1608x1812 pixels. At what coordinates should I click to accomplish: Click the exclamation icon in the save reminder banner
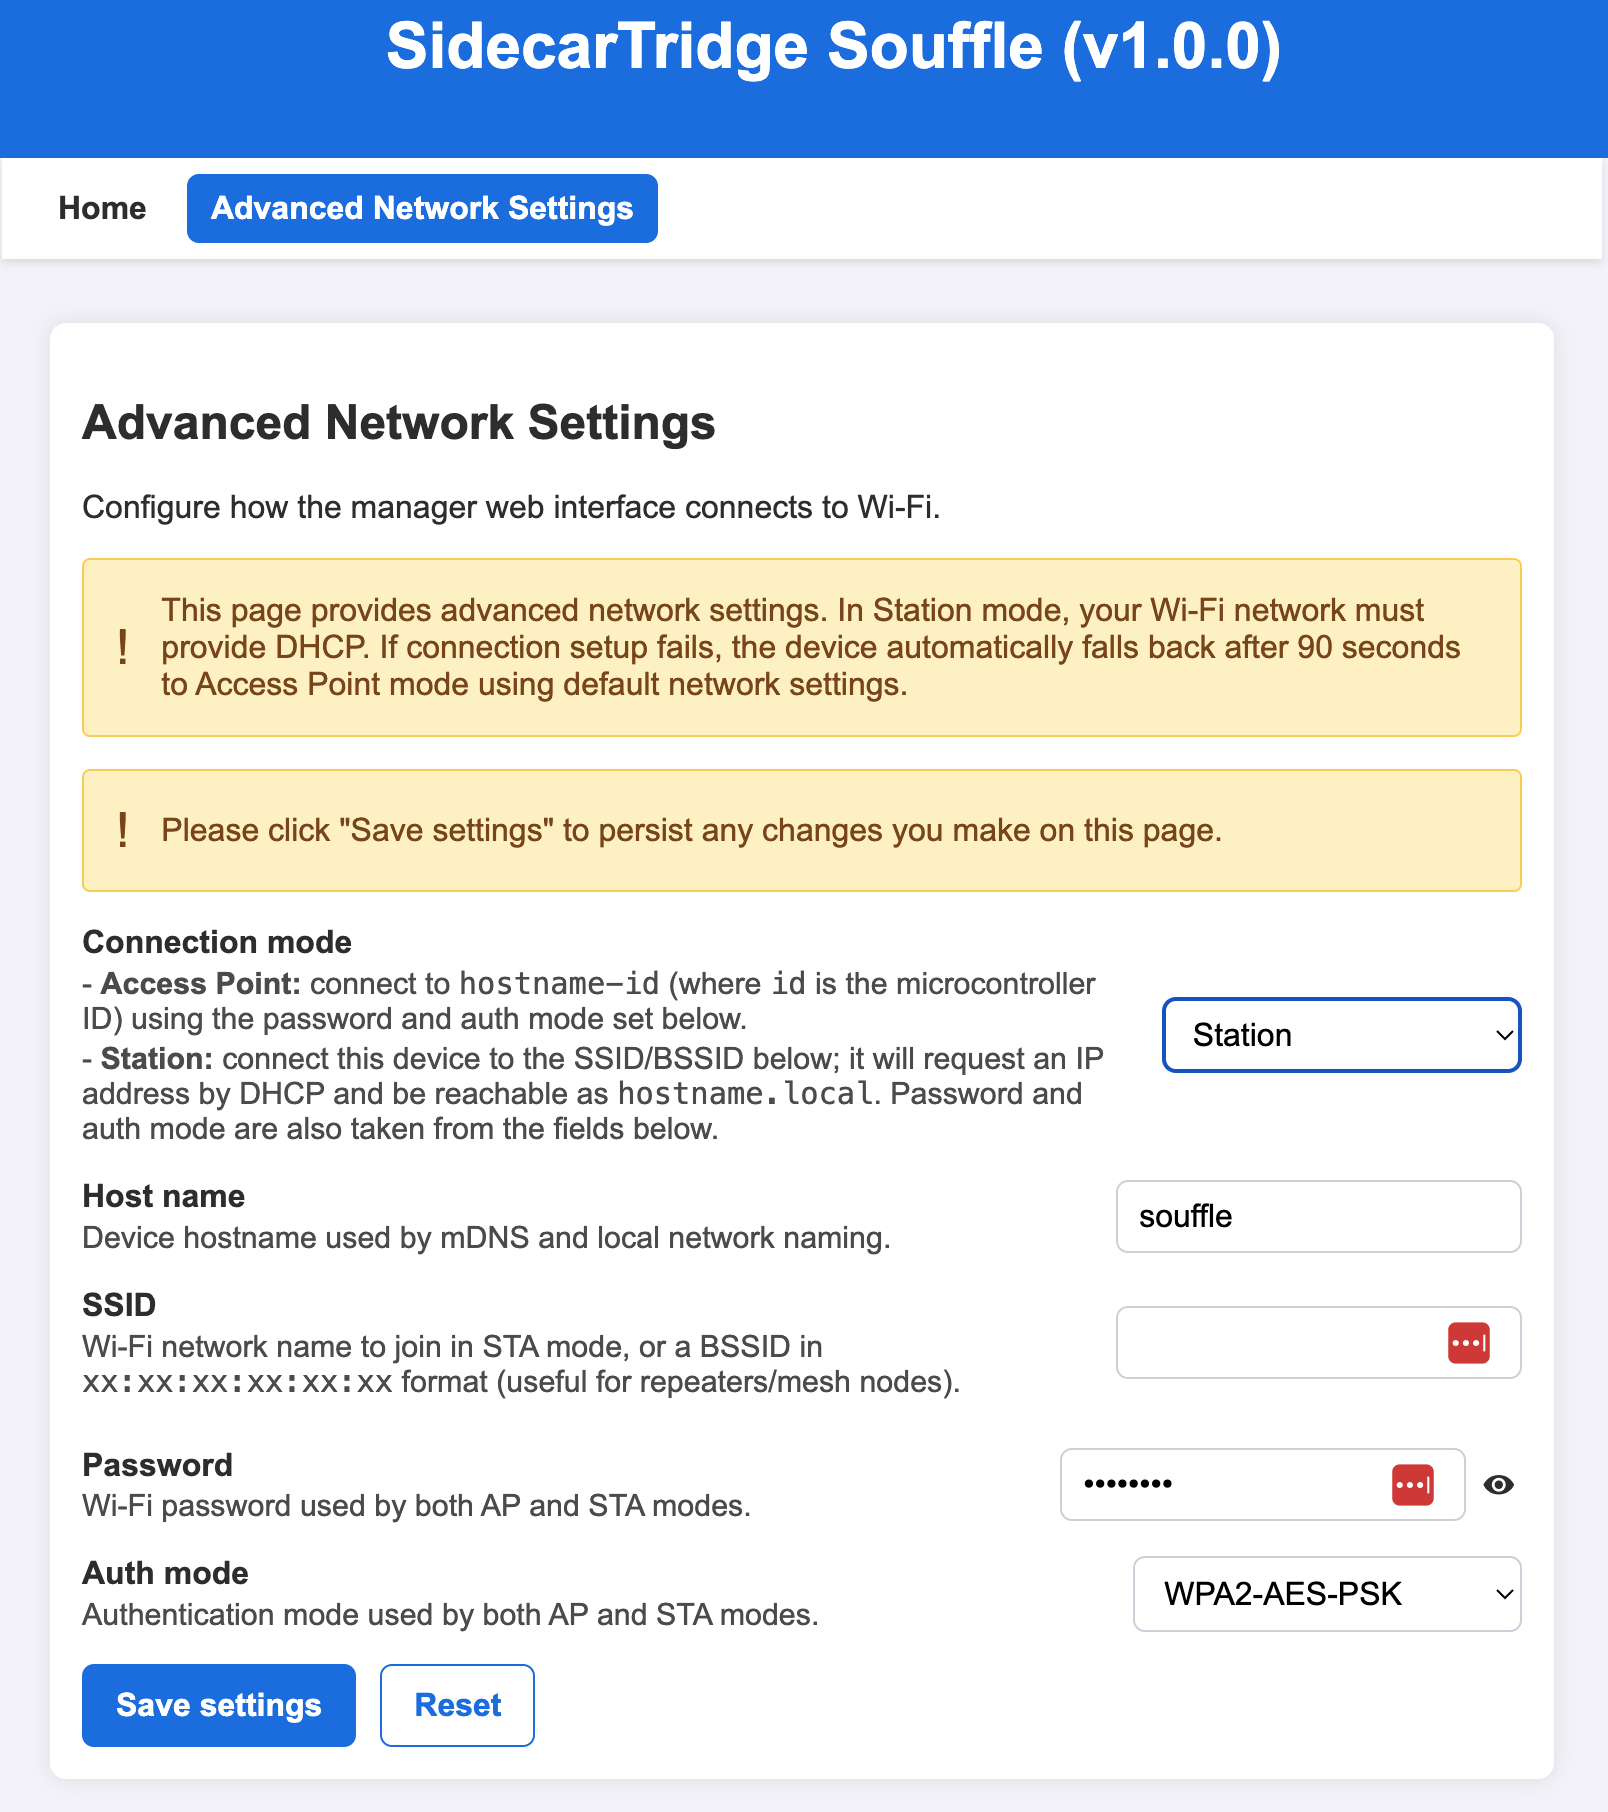(123, 830)
